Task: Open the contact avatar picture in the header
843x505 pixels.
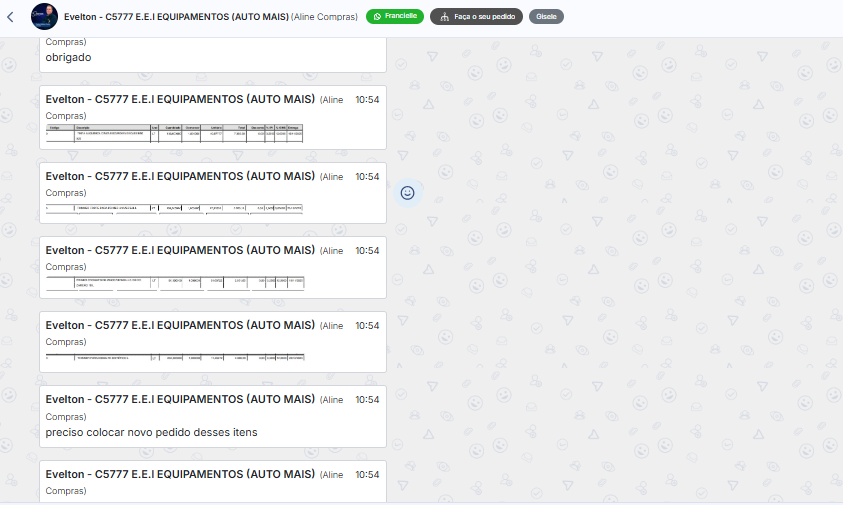Action: tap(44, 17)
